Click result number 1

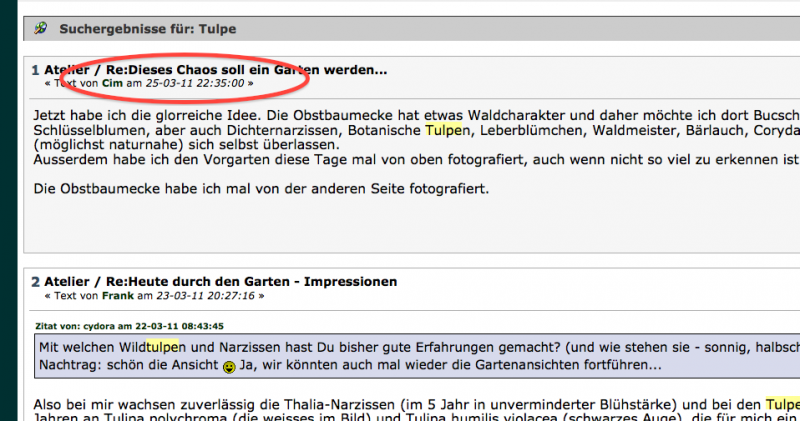tap(35, 70)
